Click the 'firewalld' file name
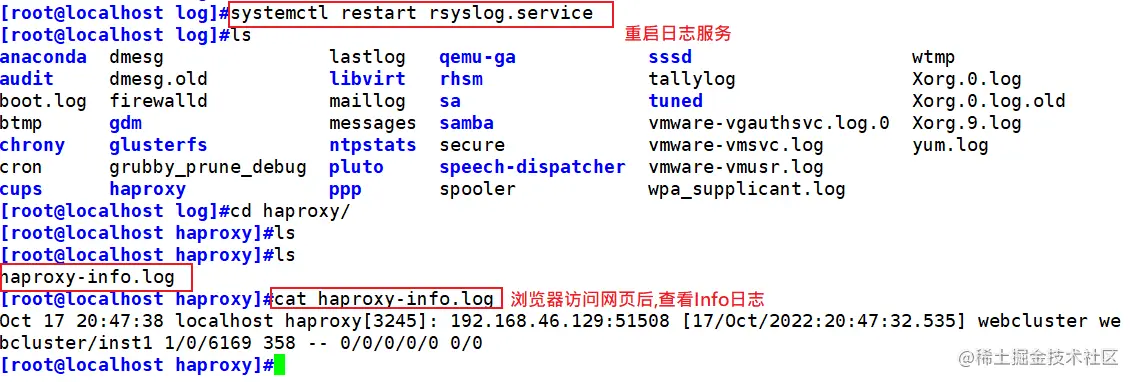This screenshot has width=1133, height=382. click(158, 101)
